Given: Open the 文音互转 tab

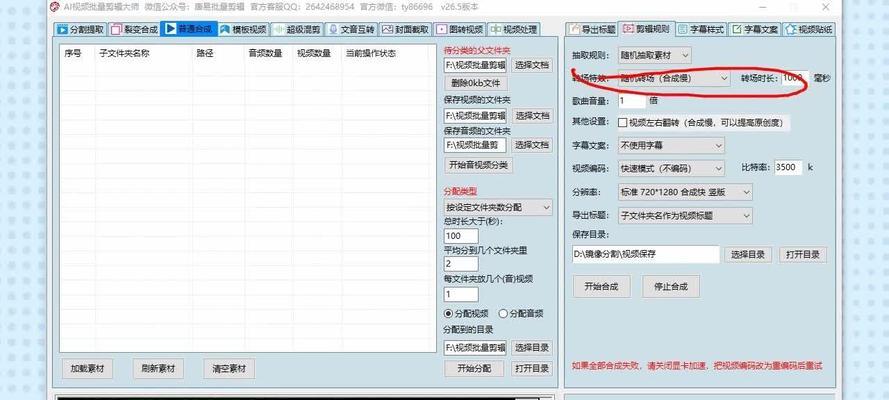Looking at the screenshot, I should [350, 29].
